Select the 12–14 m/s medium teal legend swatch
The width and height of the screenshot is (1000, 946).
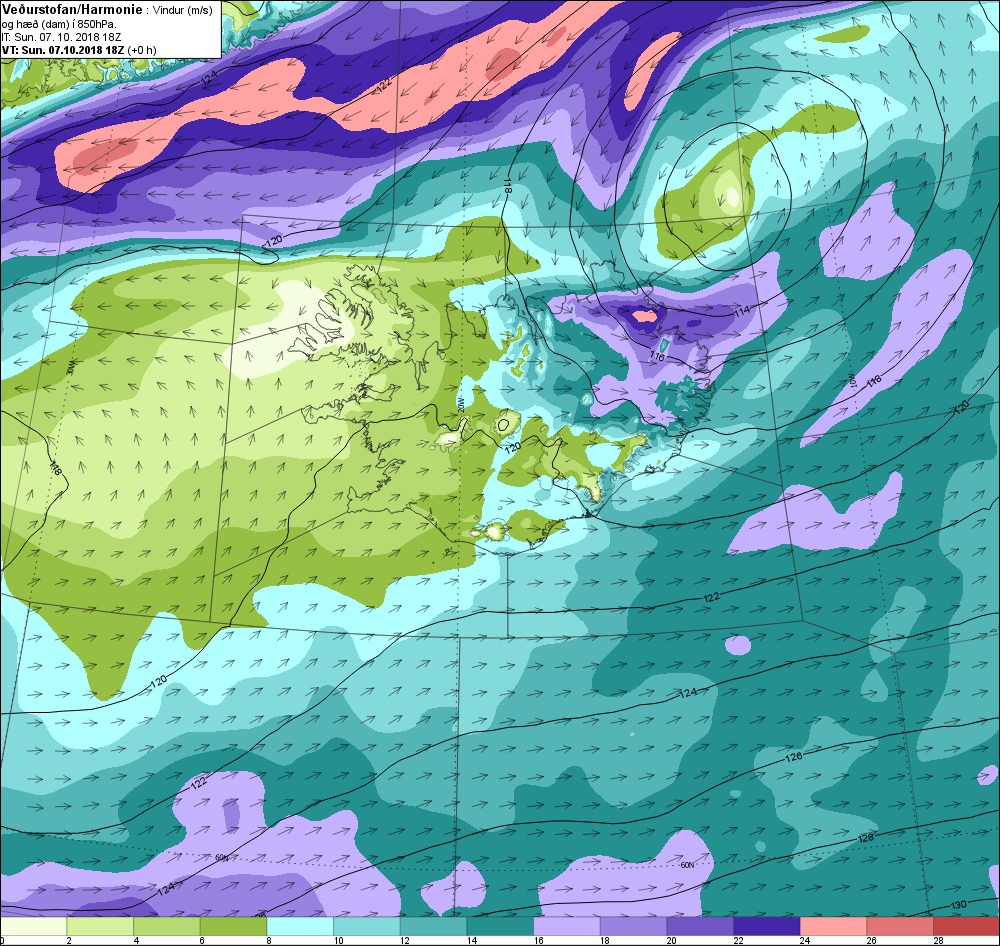(433, 926)
